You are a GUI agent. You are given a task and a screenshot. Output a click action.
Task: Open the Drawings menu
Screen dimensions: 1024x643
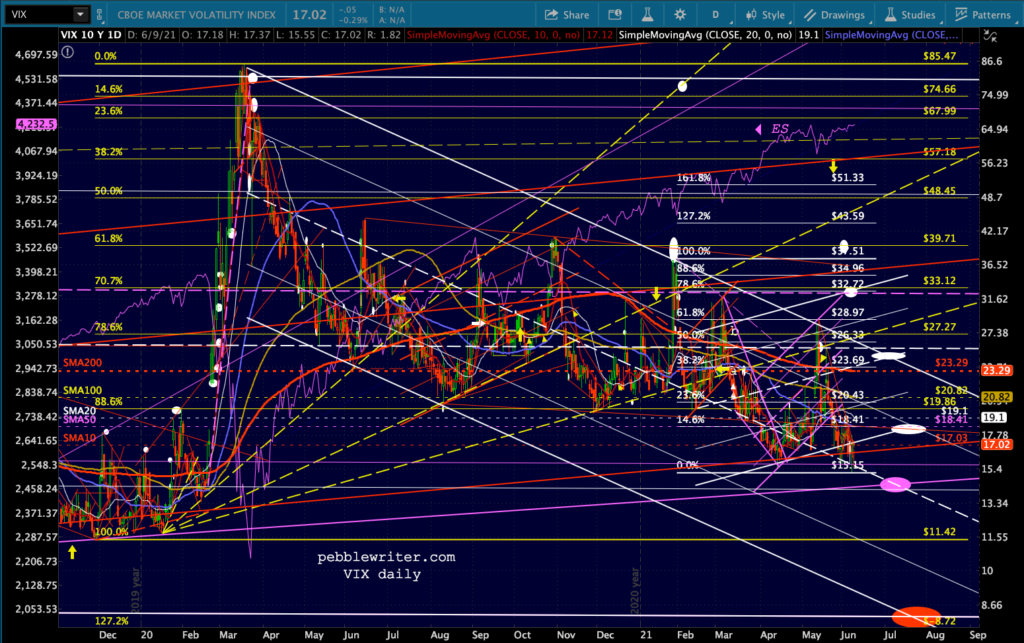pyautogui.click(x=834, y=14)
